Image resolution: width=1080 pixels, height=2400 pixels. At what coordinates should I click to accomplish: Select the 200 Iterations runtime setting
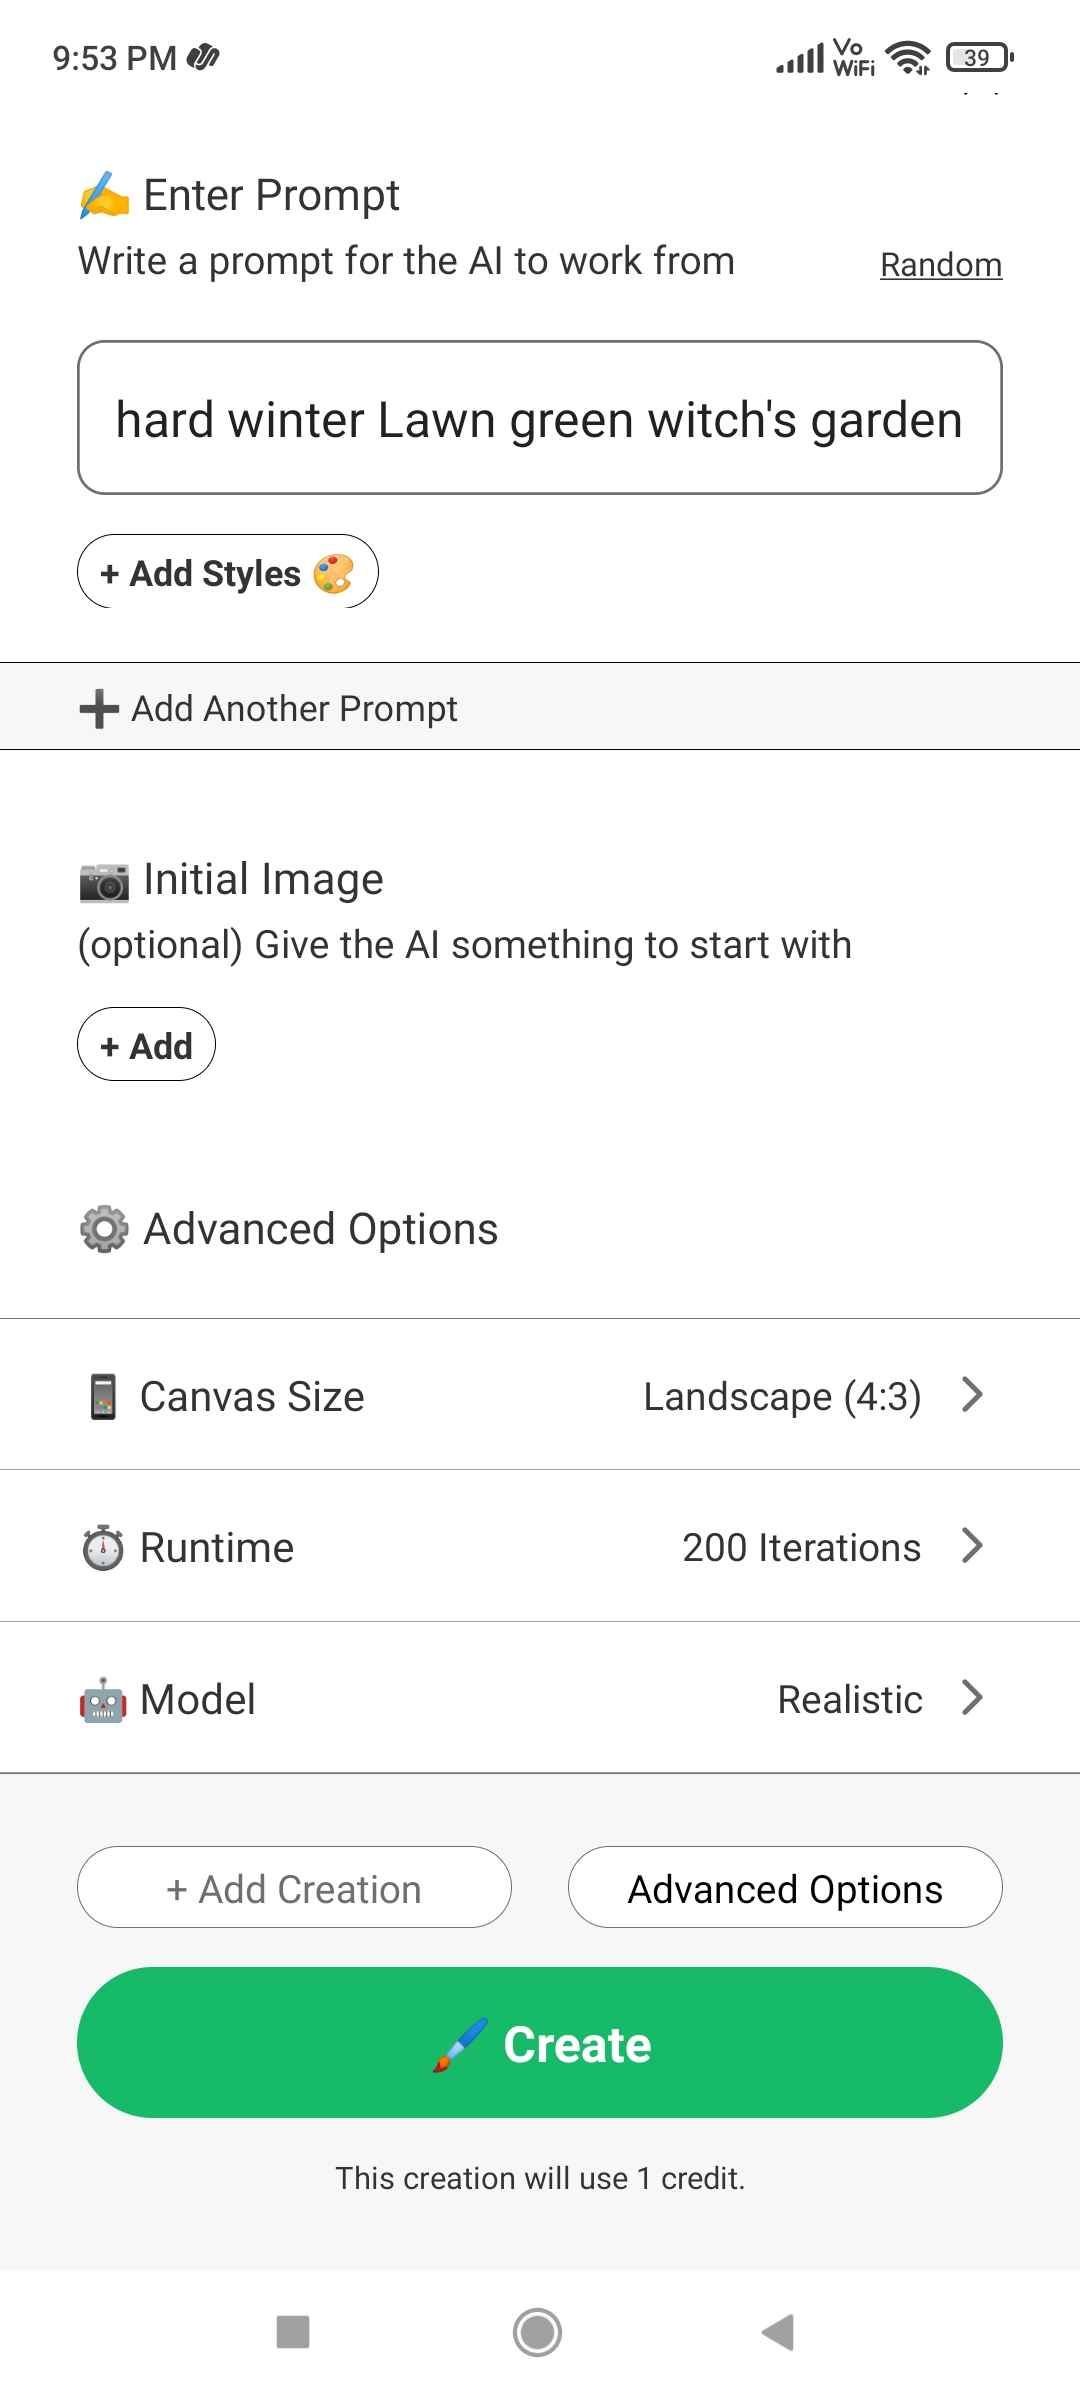[x=800, y=1546]
